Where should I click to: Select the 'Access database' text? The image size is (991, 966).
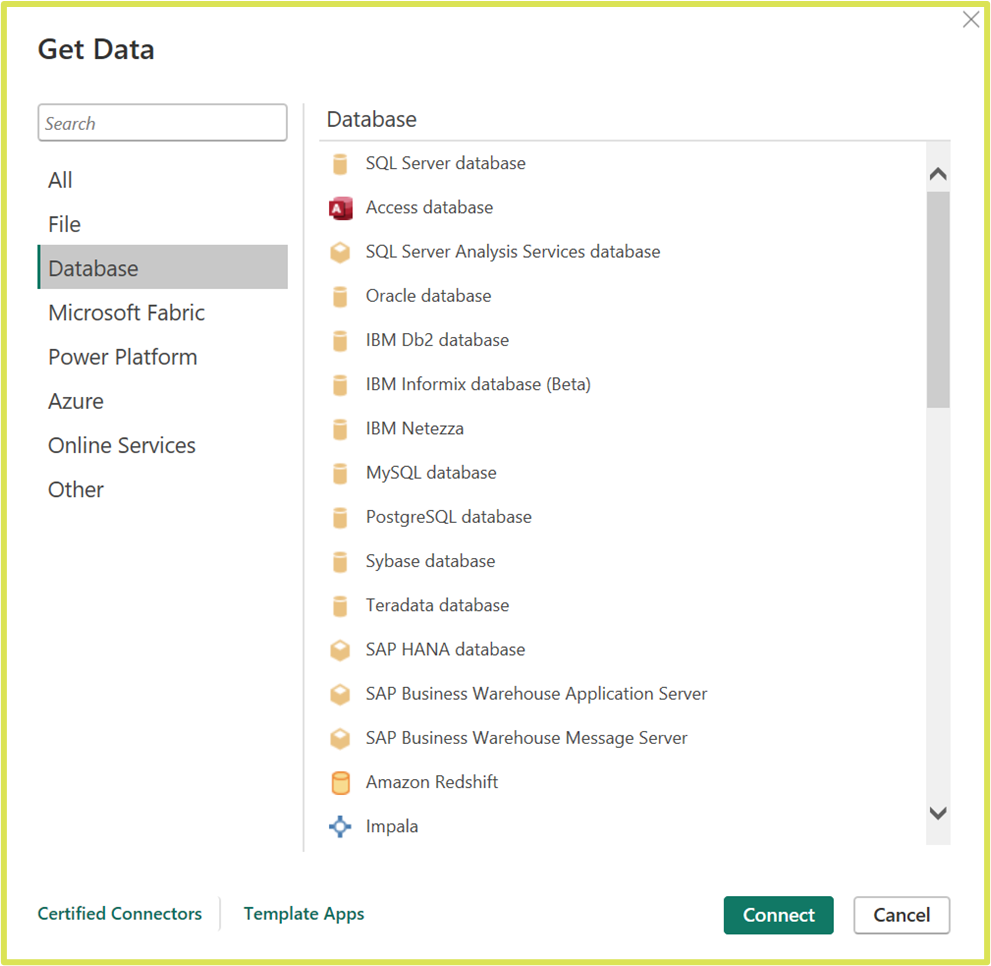[x=429, y=208]
